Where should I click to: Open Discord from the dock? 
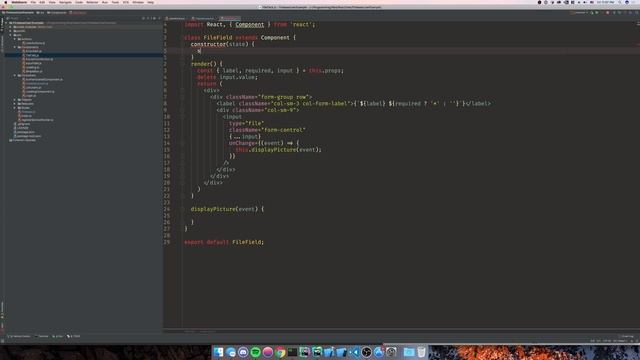(x=243, y=352)
